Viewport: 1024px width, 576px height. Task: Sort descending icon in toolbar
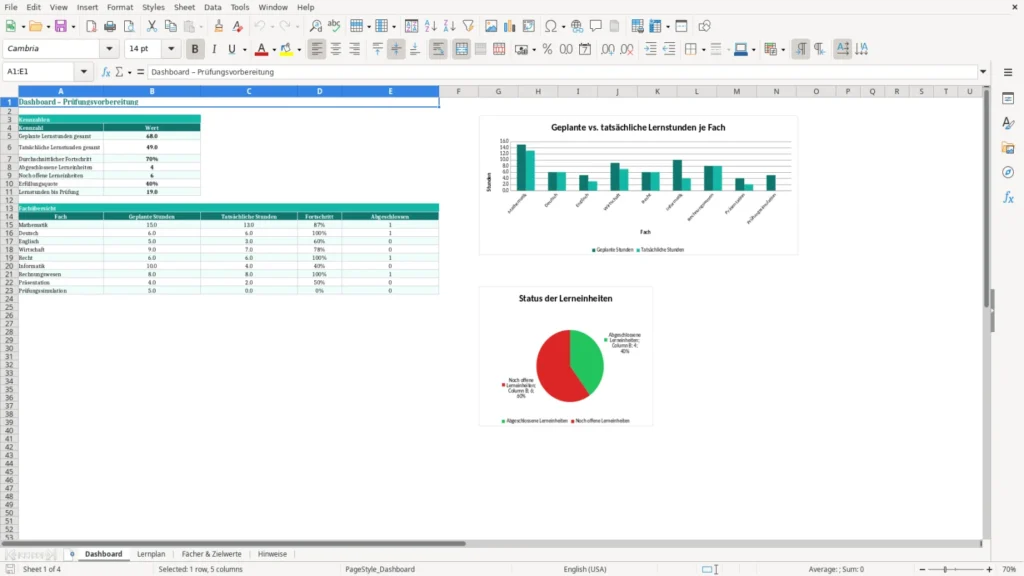pos(449,26)
